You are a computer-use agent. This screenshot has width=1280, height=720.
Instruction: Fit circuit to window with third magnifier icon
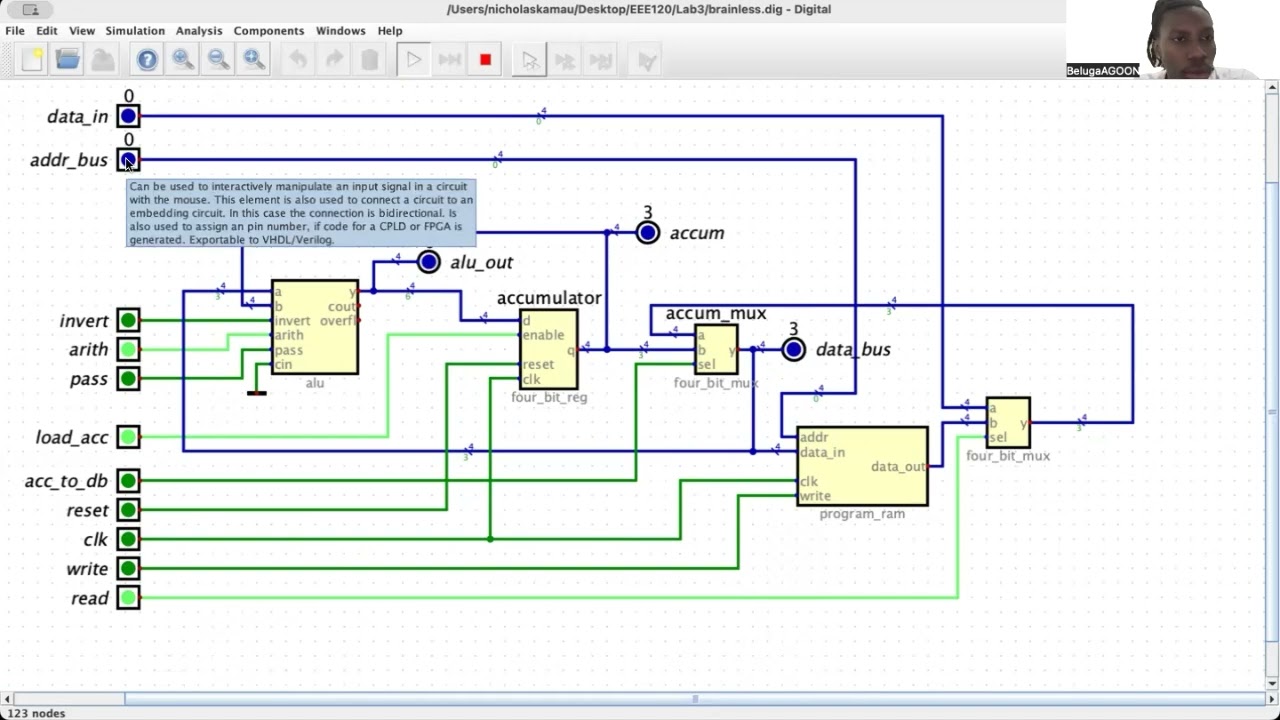pos(254,60)
